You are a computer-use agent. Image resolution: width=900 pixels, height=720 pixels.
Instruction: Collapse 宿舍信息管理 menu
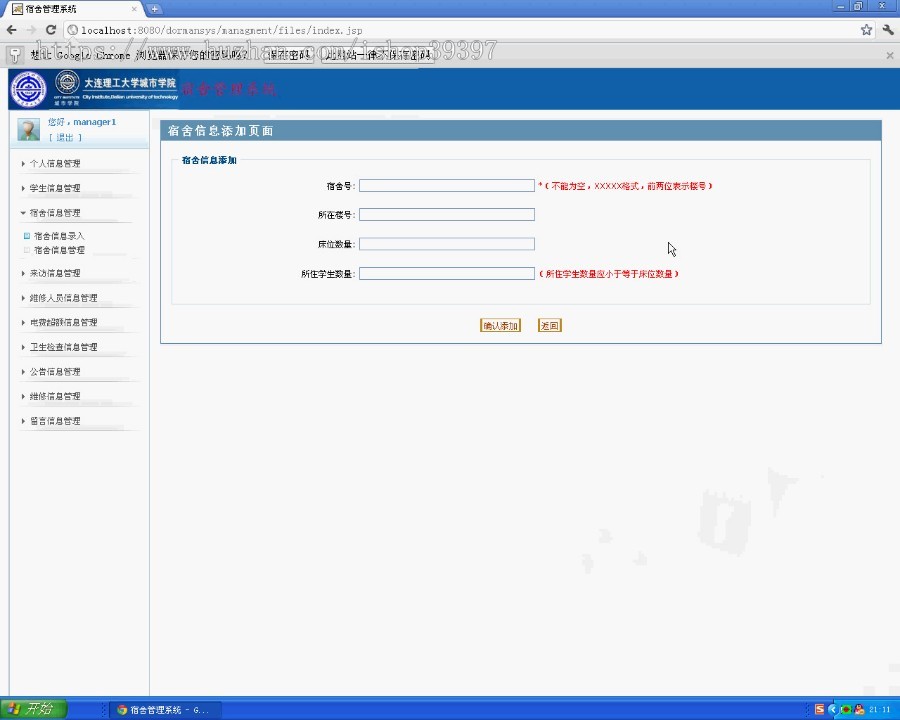55,213
